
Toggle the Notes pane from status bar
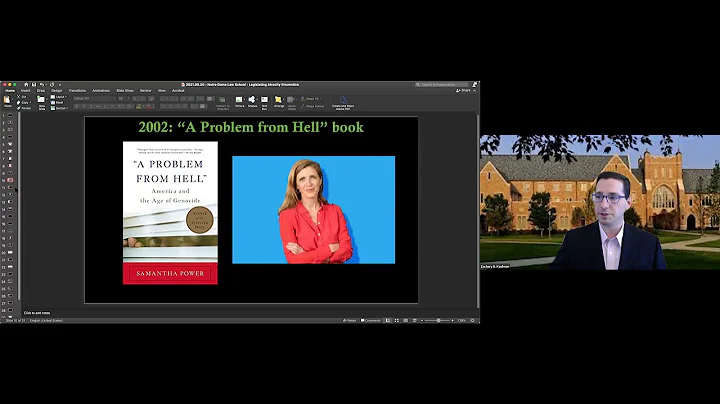tap(349, 320)
